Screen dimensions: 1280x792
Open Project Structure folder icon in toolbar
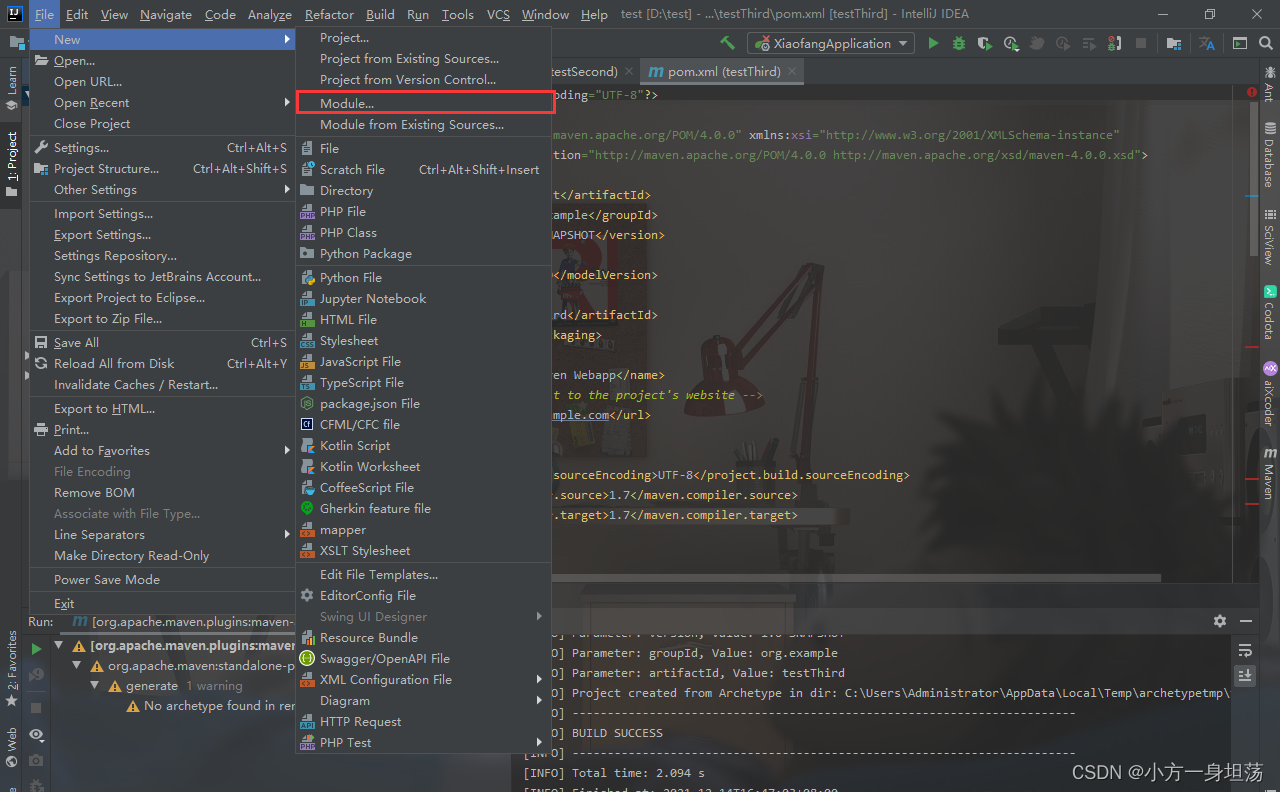coord(1174,43)
